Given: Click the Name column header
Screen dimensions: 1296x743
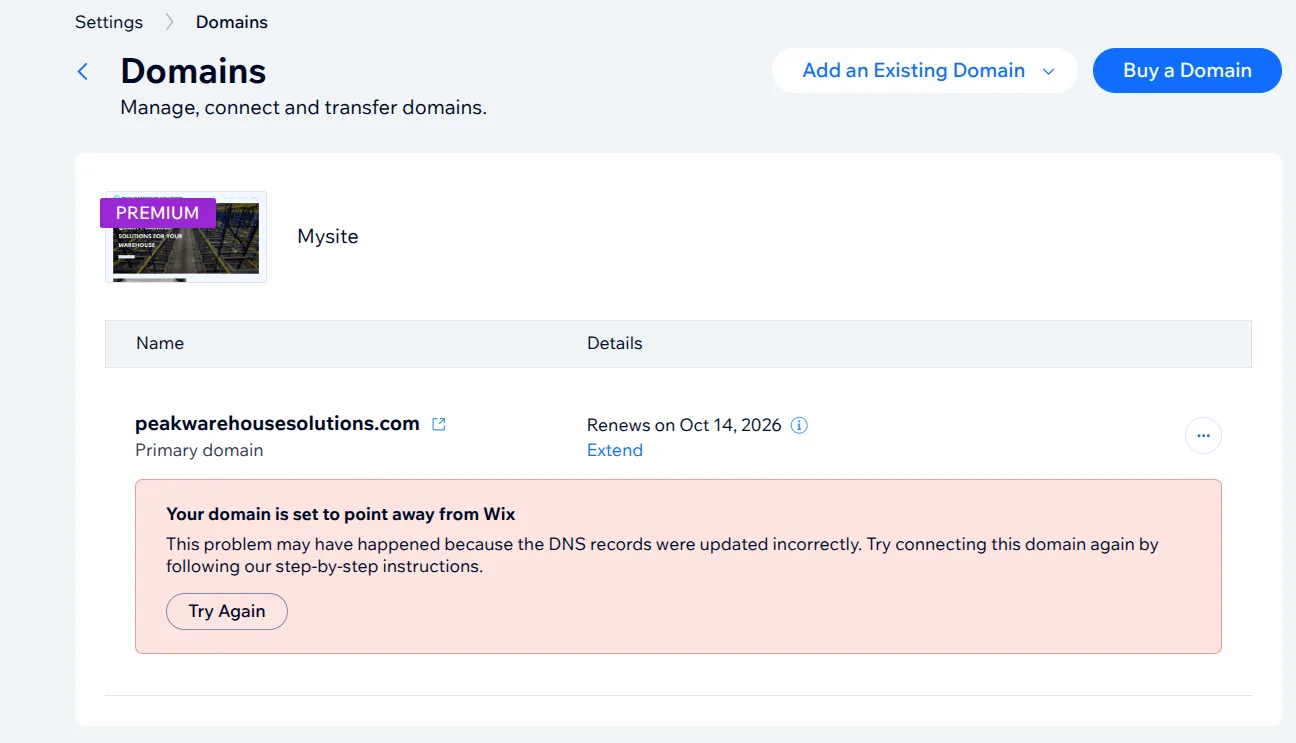Looking at the screenshot, I should tap(160, 343).
